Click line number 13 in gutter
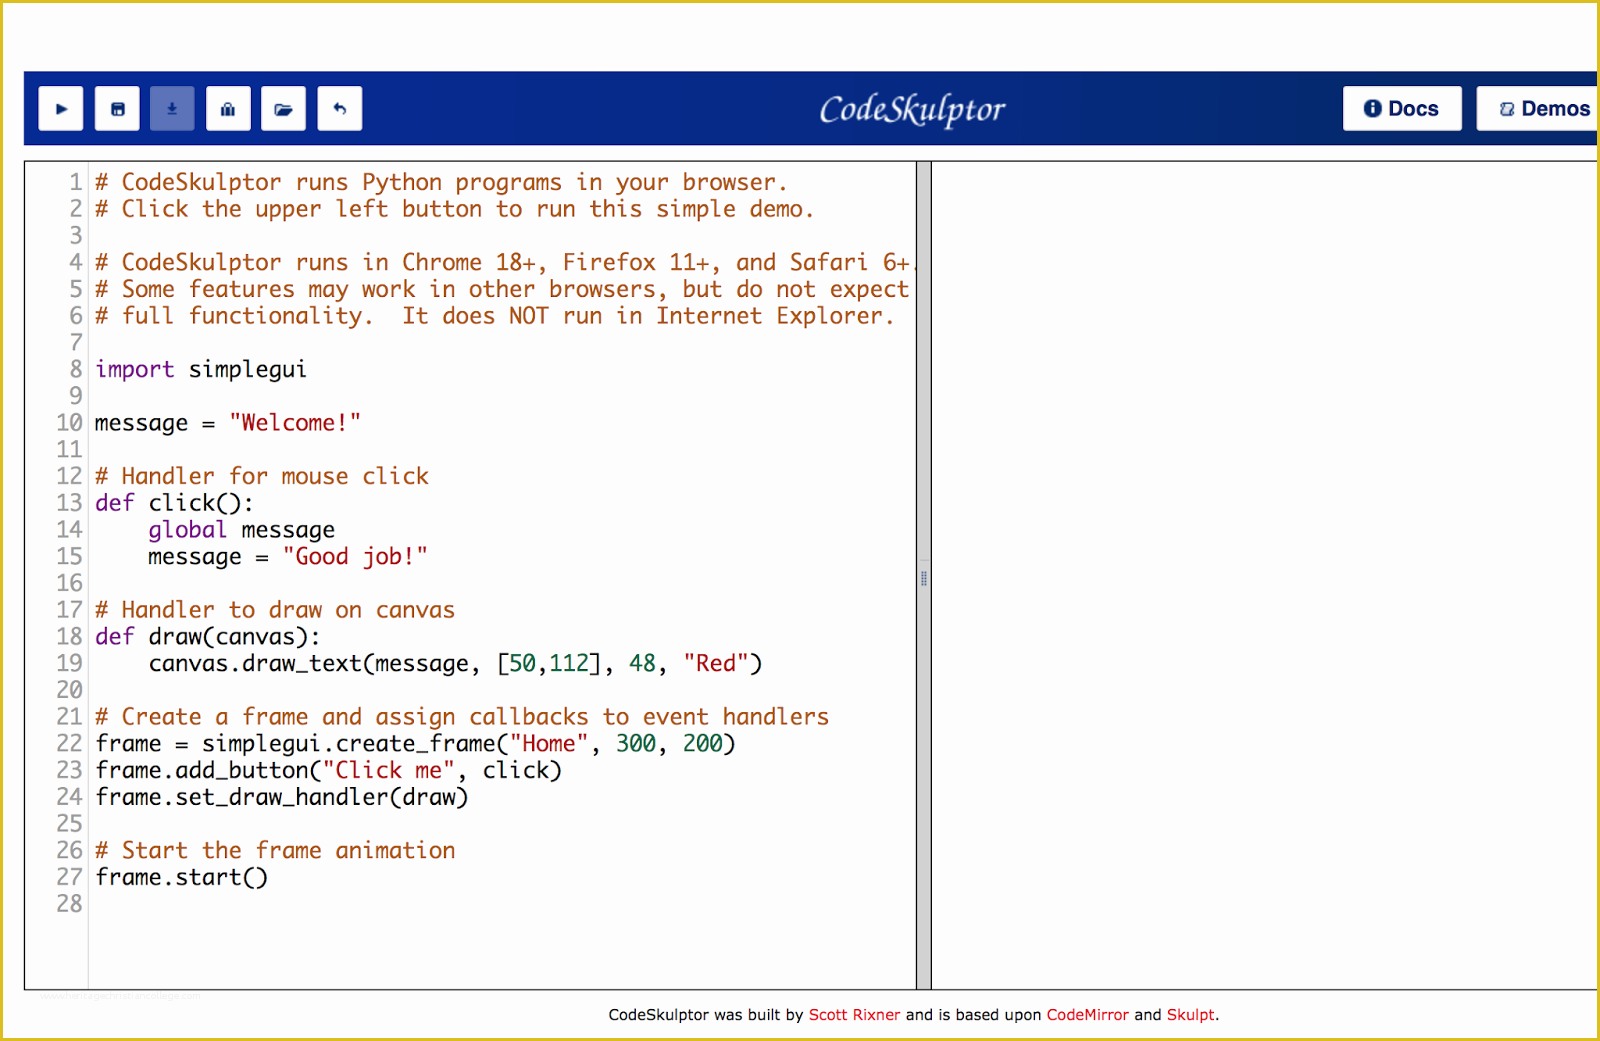This screenshot has width=1600, height=1041. [x=69, y=503]
